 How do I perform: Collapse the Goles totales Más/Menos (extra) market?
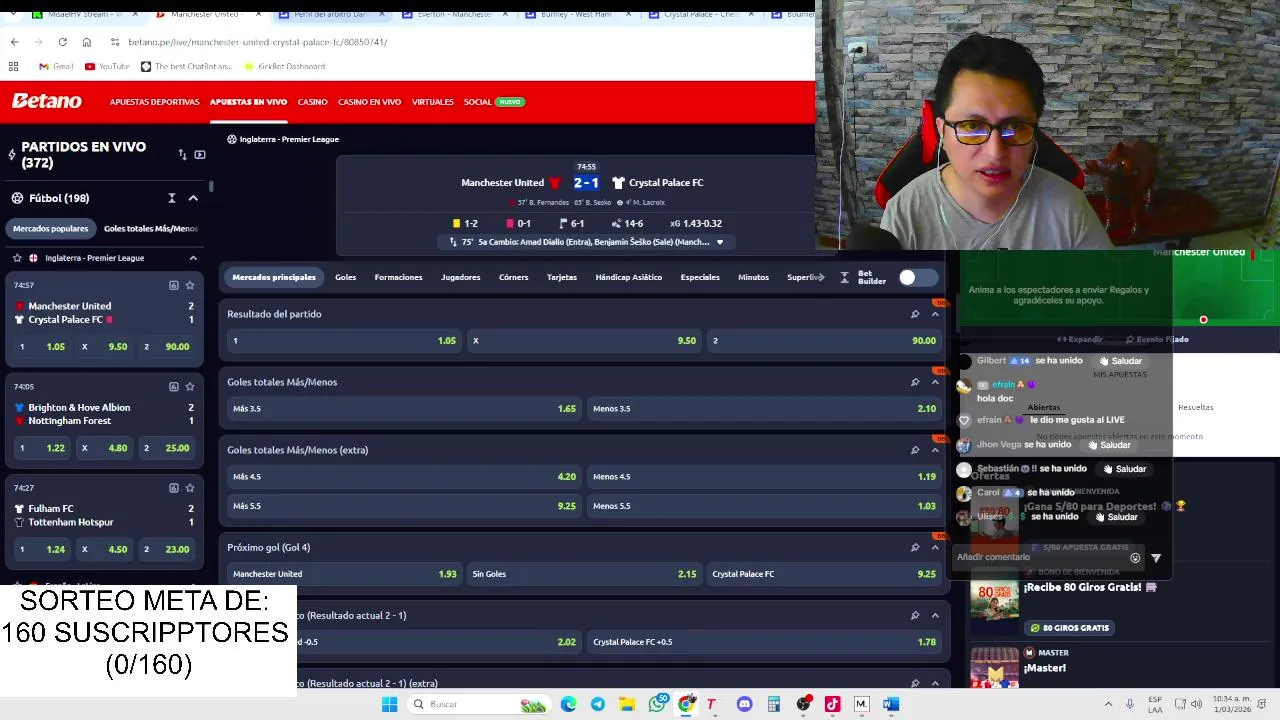point(935,450)
